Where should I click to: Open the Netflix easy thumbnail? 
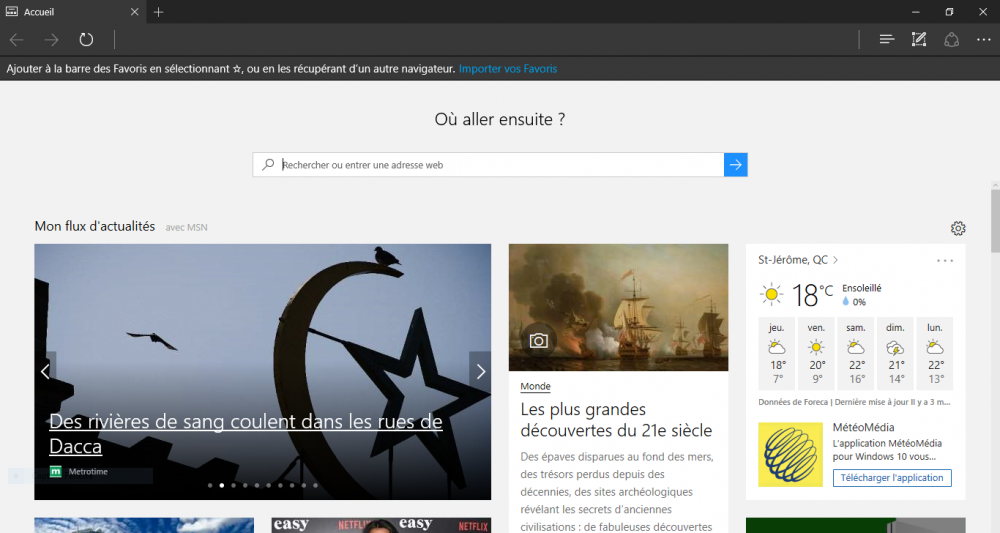pyautogui.click(x=381, y=525)
